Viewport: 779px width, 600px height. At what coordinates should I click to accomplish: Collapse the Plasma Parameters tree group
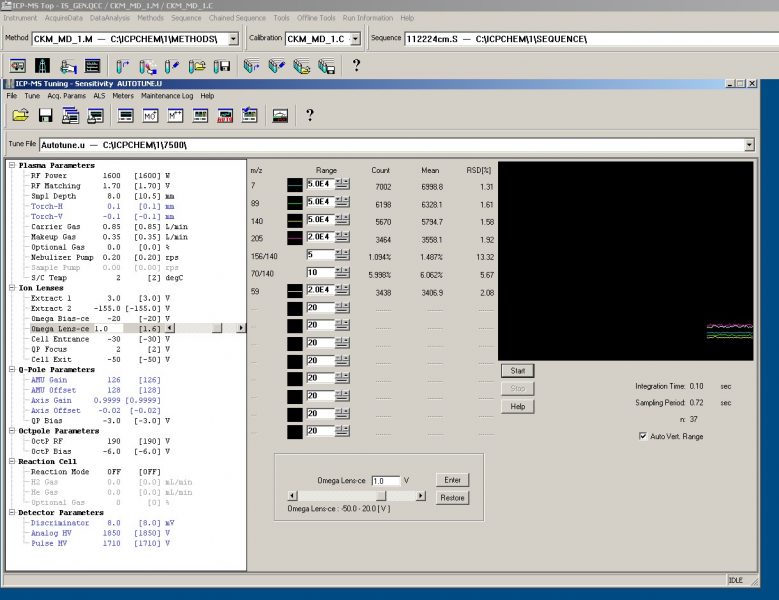coord(12,165)
